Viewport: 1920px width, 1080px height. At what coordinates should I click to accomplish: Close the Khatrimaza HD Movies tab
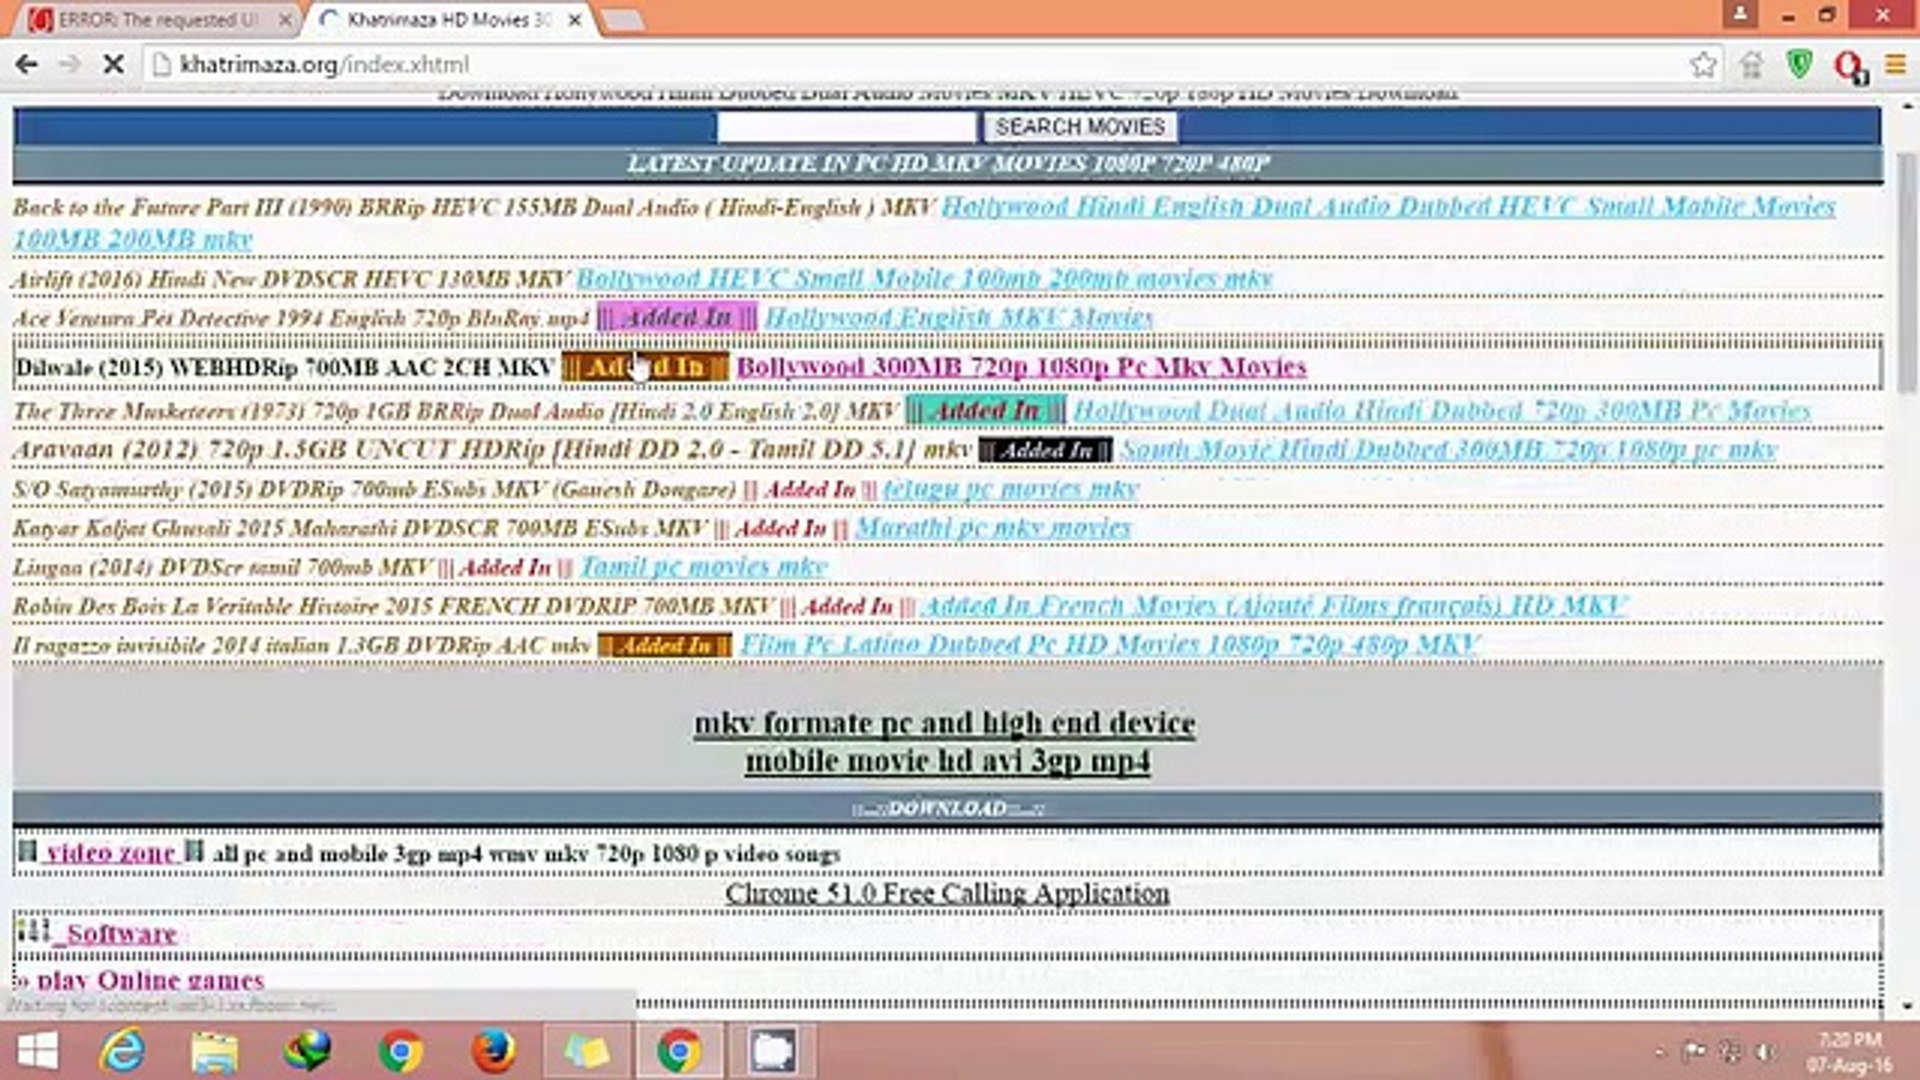(575, 20)
